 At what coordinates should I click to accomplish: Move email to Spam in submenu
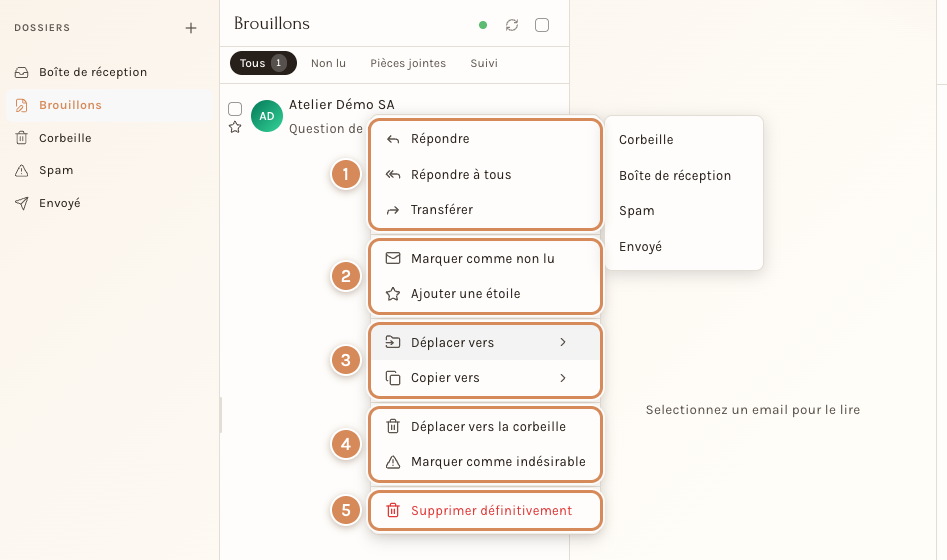684,211
